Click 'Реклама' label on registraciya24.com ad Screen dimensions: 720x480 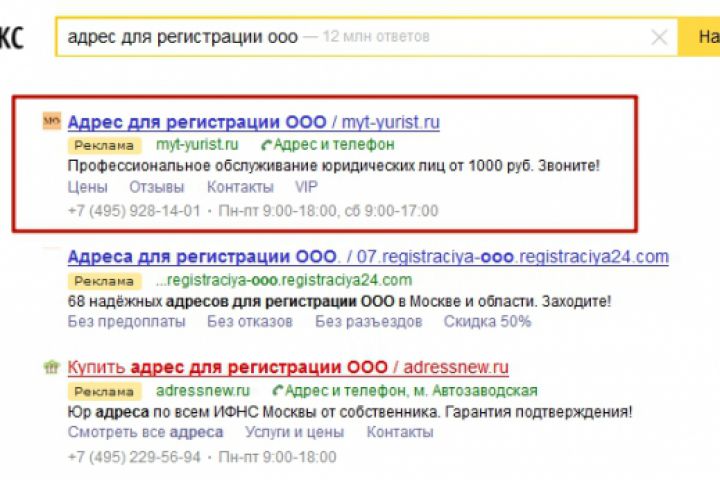click(104, 281)
